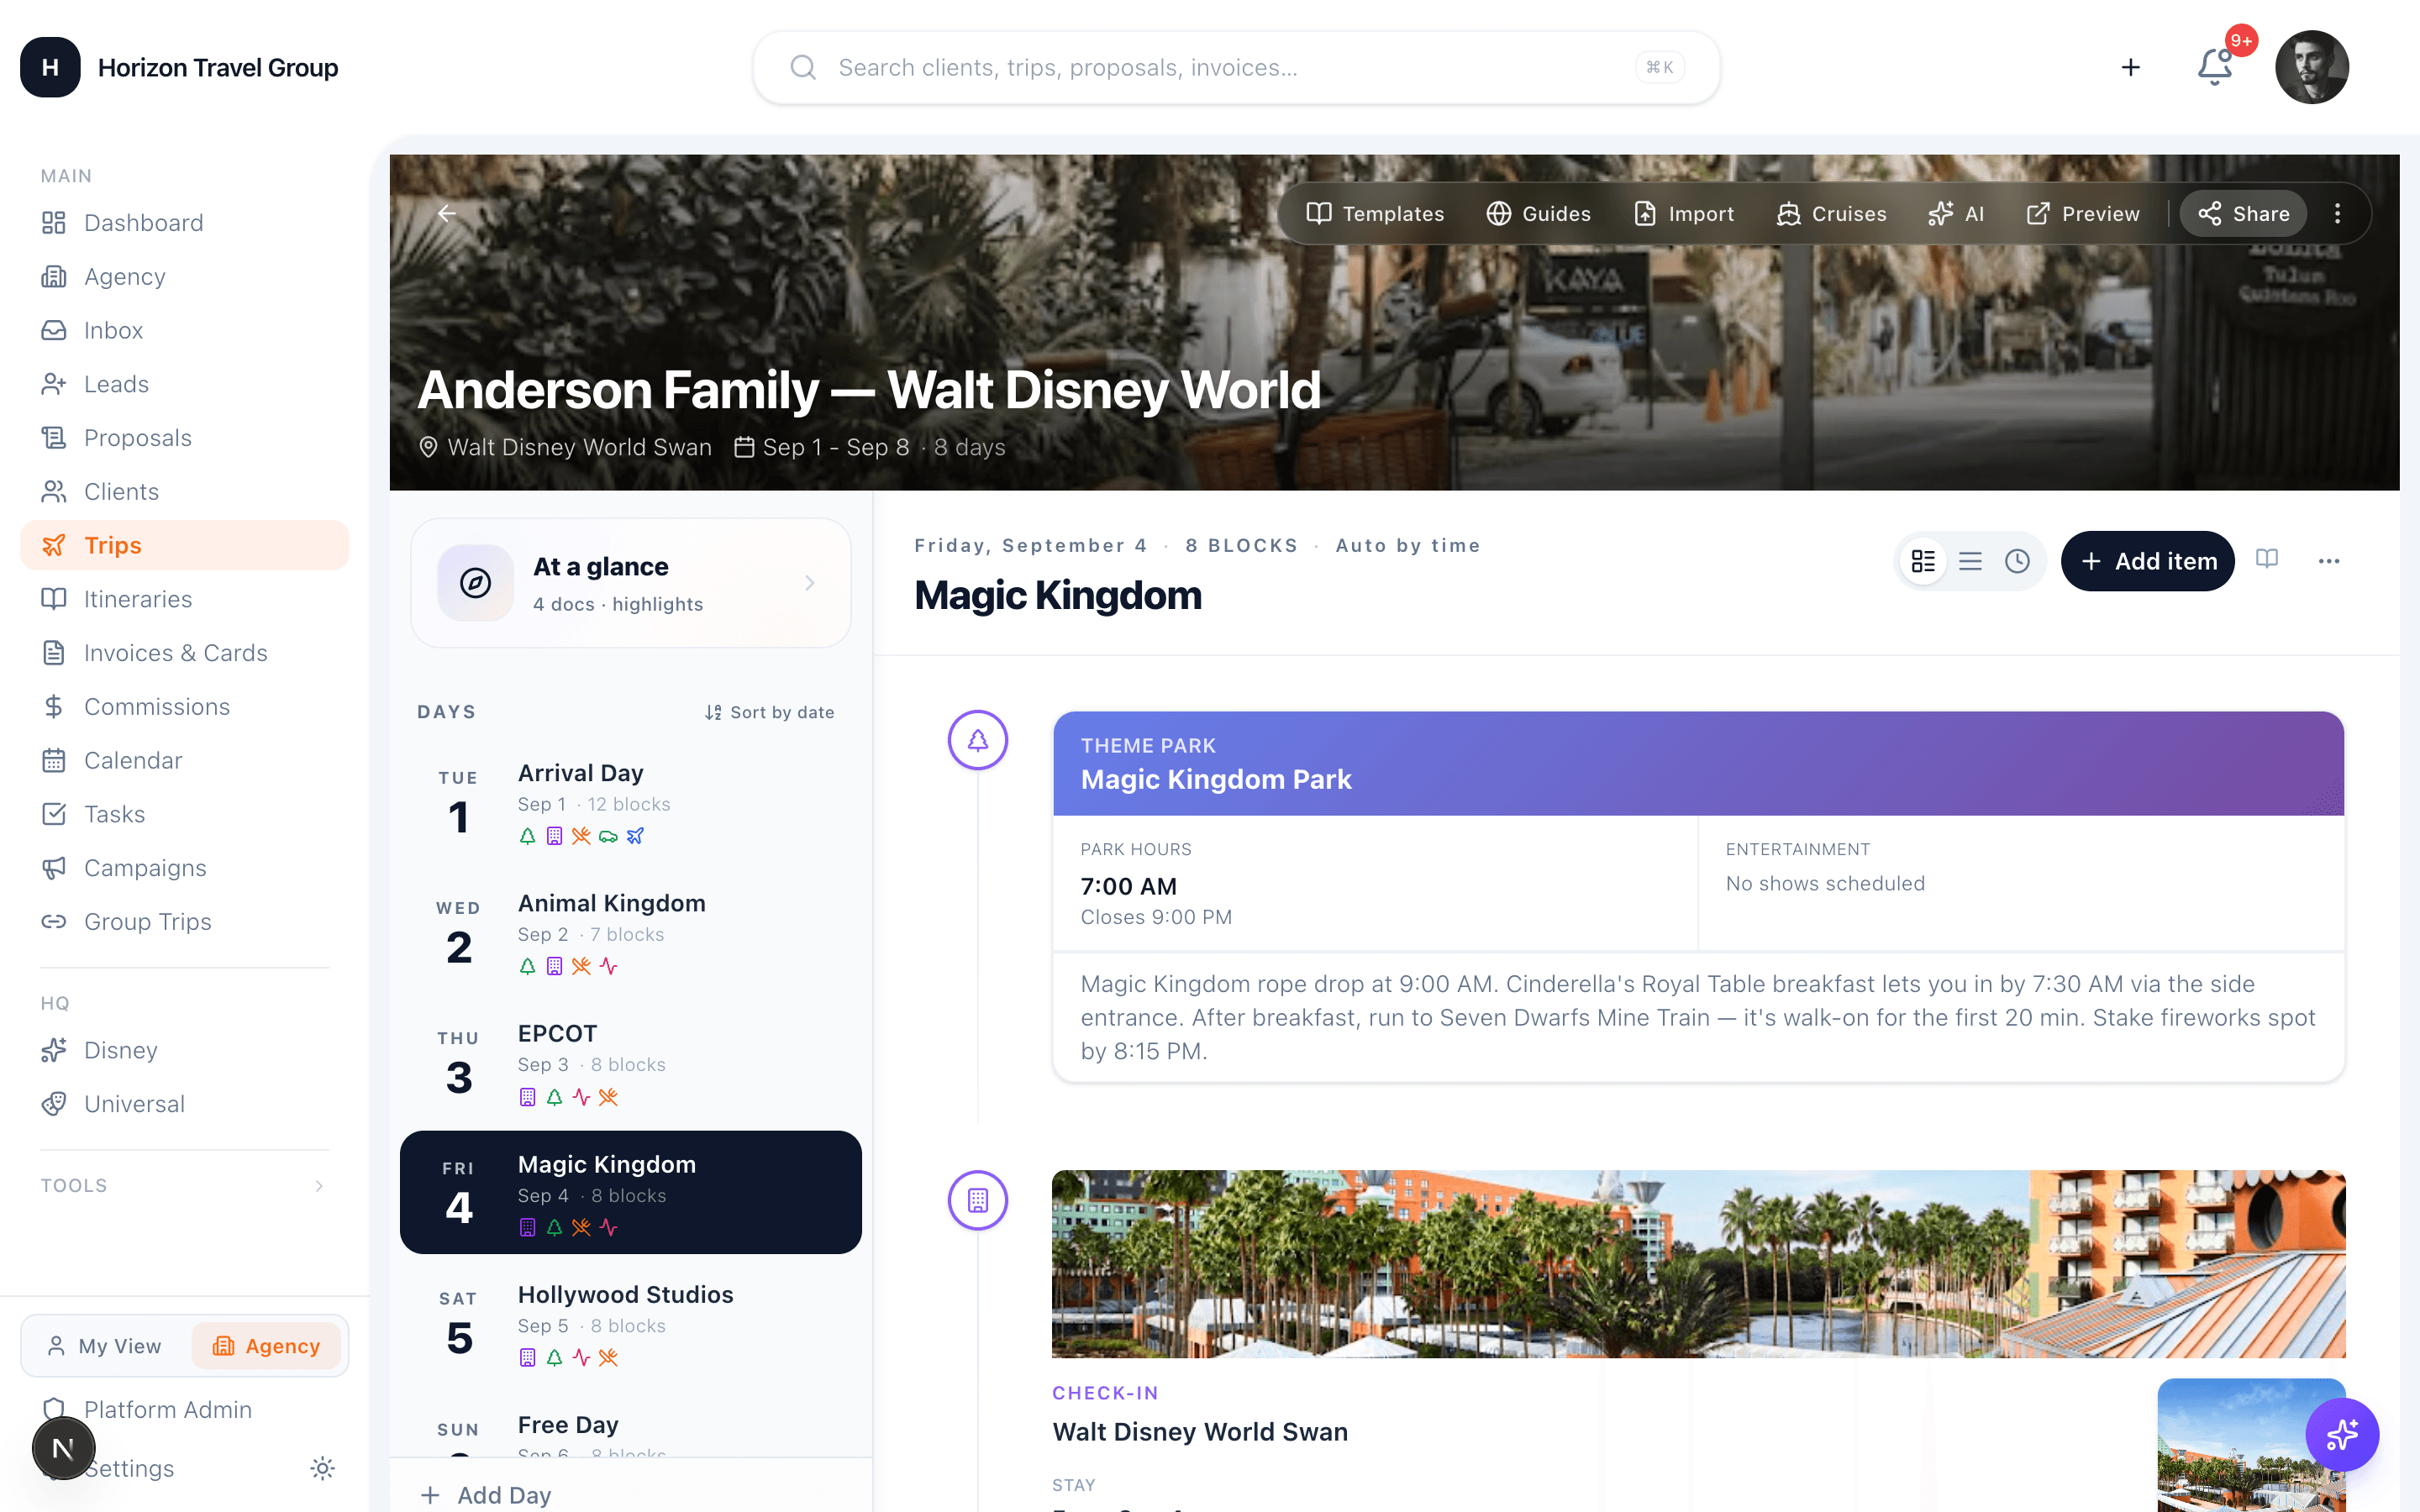
Task: Focus the search clients and trips field
Action: [x=1236, y=67]
